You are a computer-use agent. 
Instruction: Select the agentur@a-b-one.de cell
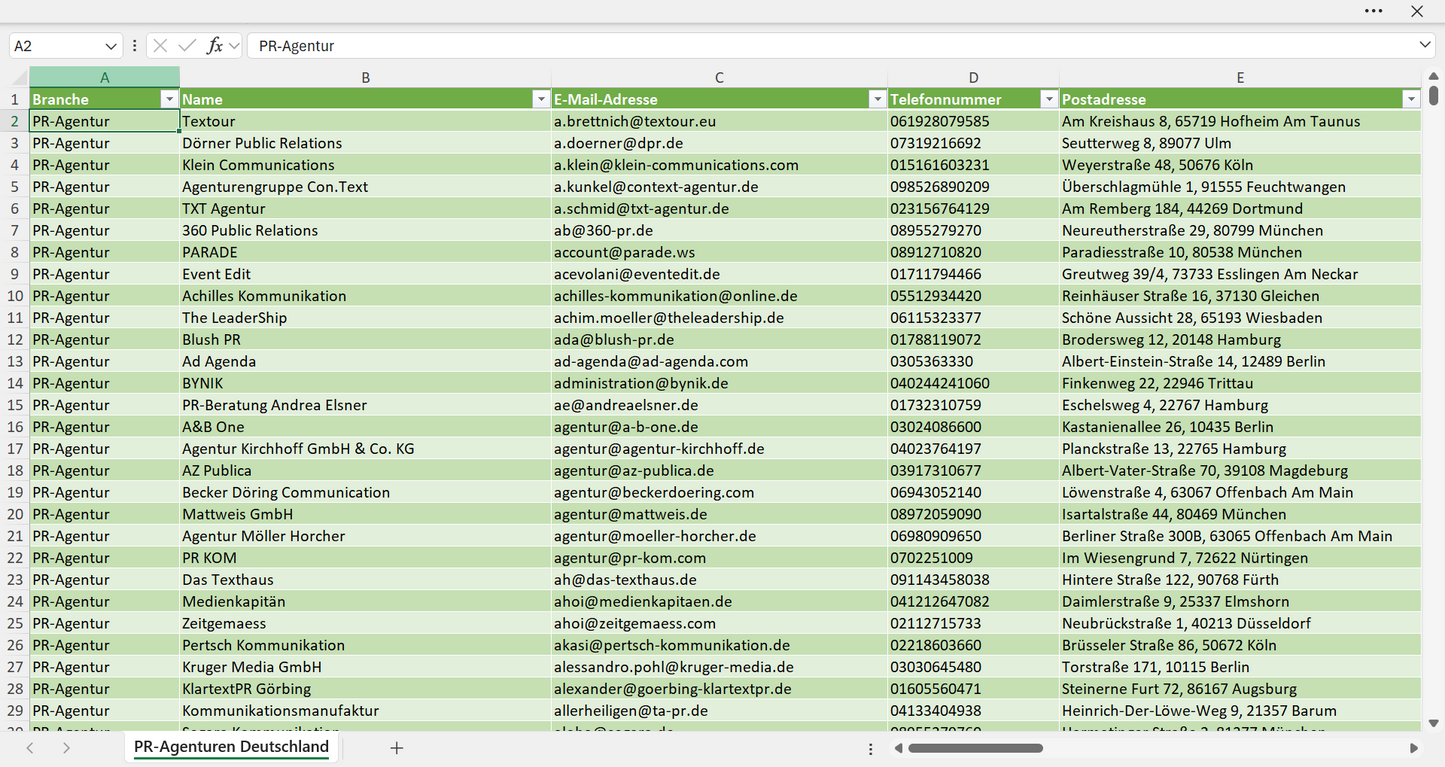719,427
